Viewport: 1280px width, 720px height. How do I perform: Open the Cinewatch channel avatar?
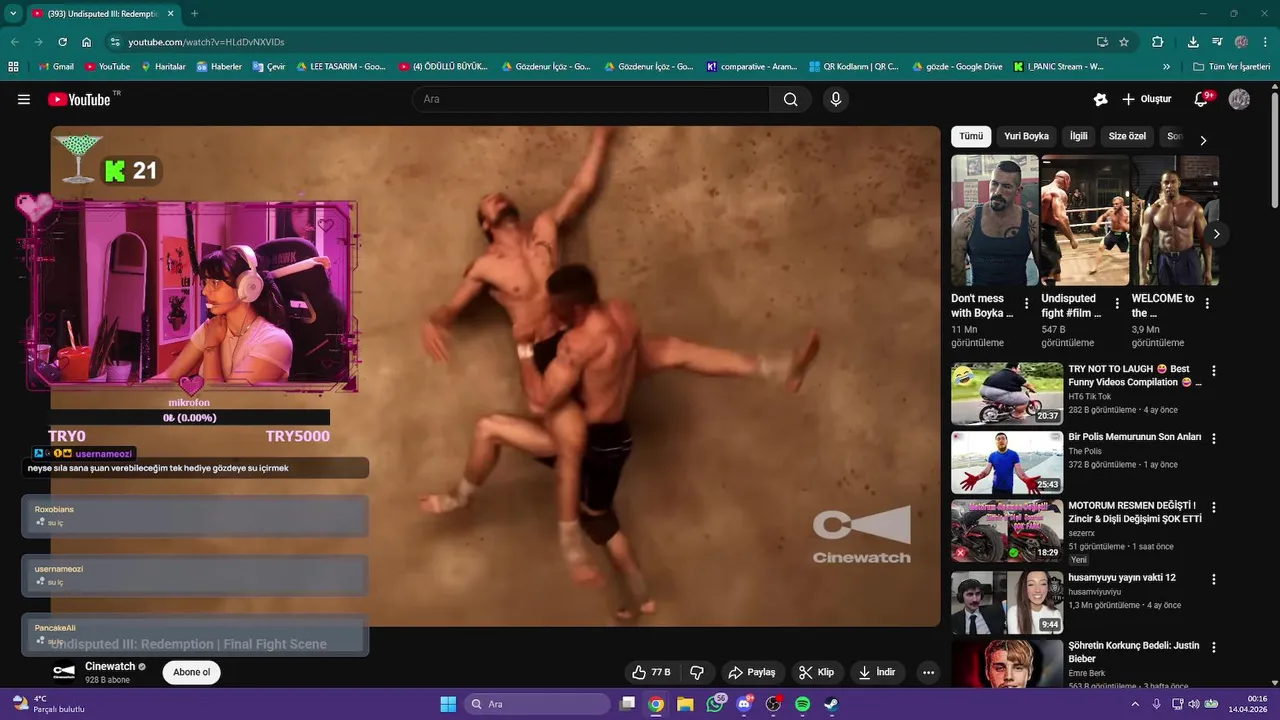(x=64, y=672)
